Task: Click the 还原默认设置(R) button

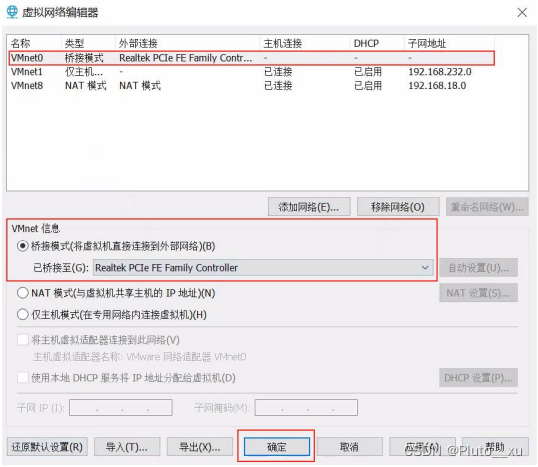Action: click(47, 447)
